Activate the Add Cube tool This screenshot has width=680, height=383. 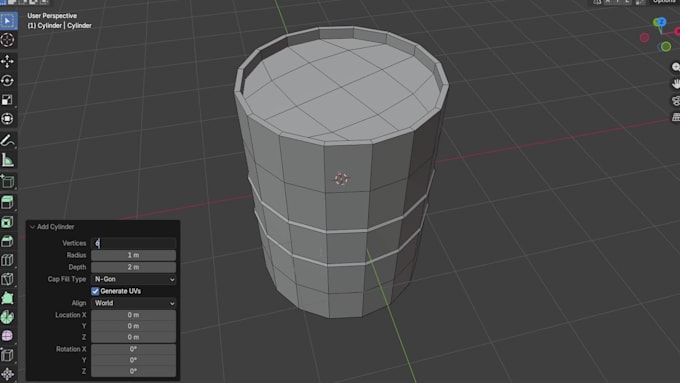pyautogui.click(x=7, y=181)
